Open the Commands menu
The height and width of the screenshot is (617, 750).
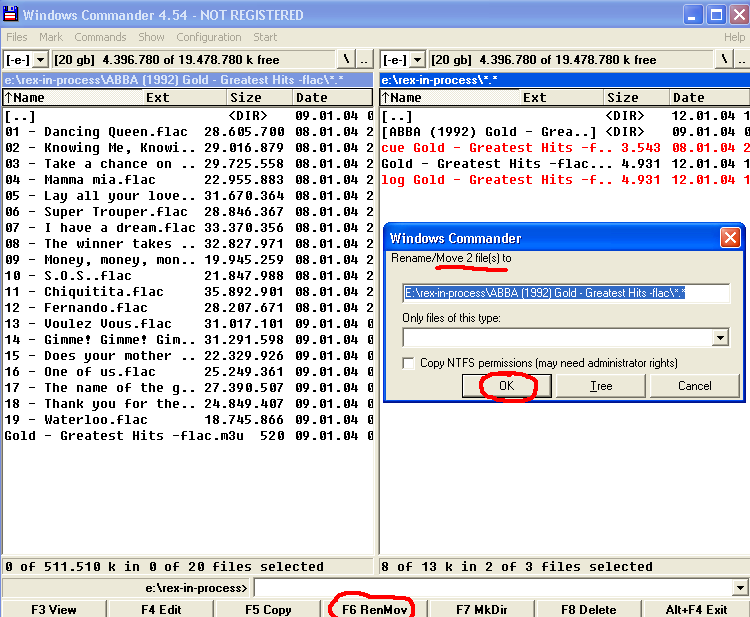100,37
